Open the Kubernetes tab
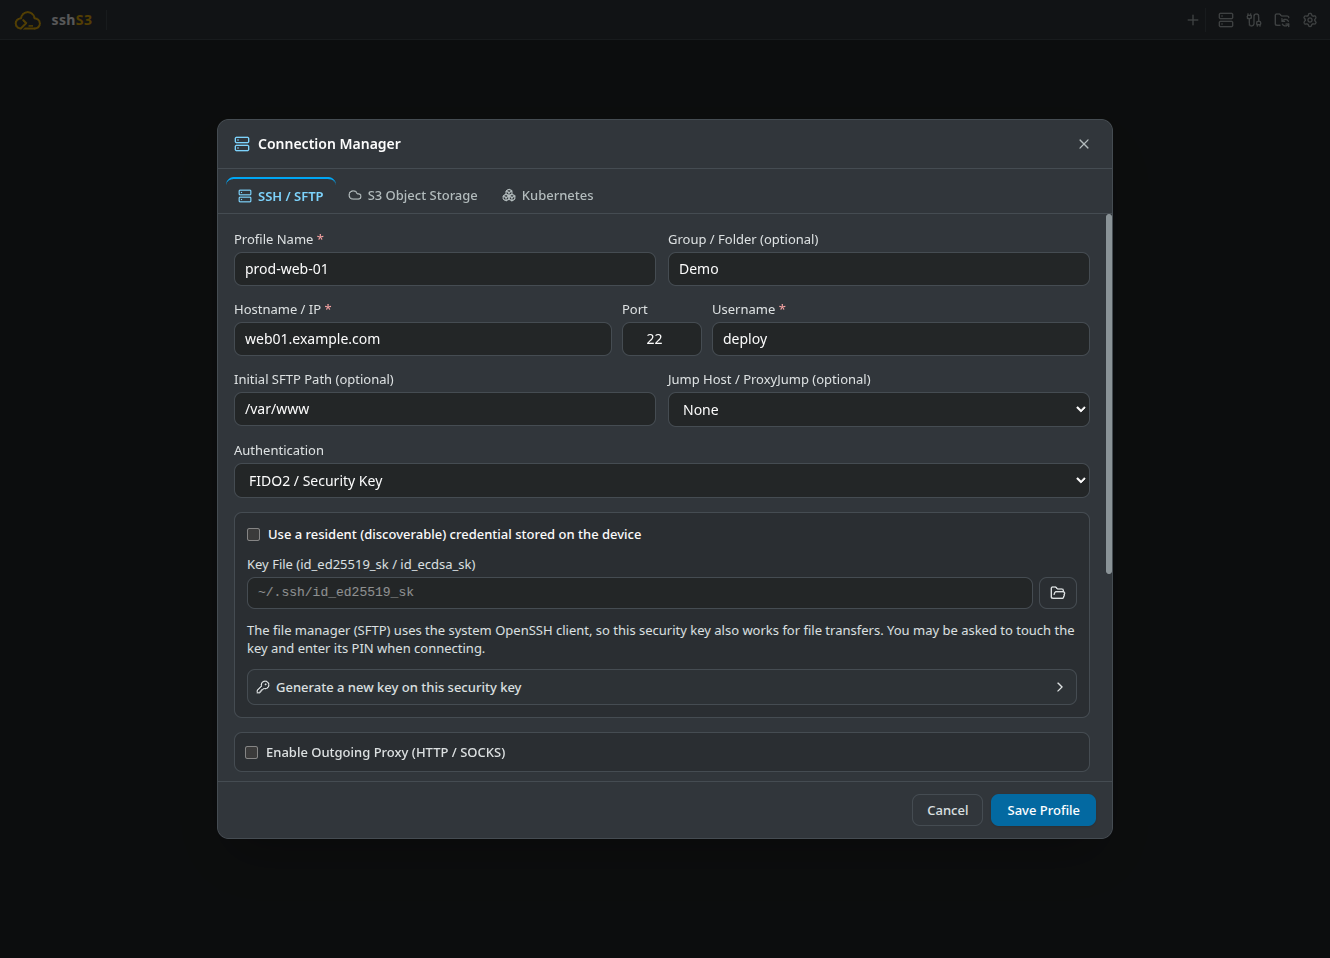This screenshot has width=1330, height=958. tap(548, 196)
